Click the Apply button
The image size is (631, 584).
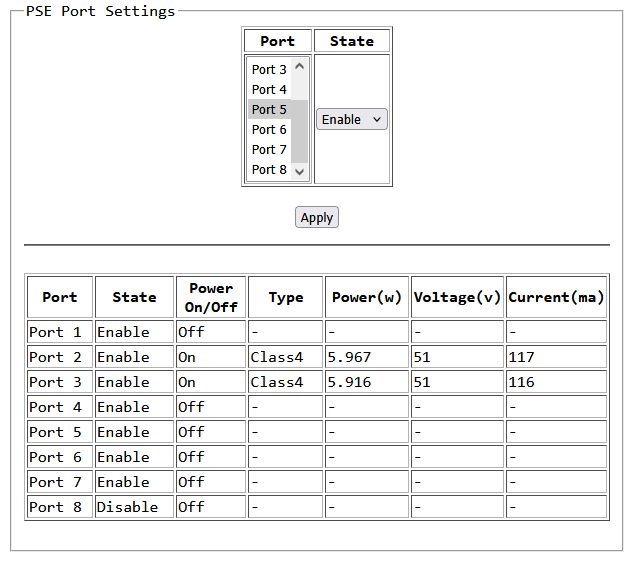pyautogui.click(x=317, y=217)
